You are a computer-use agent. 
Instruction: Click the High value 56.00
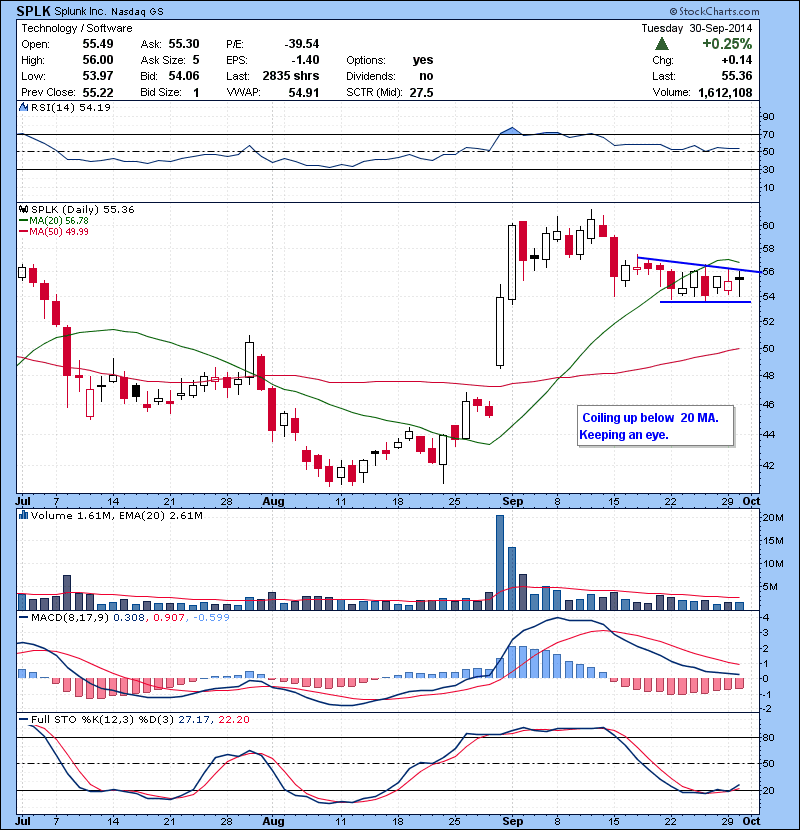[98, 60]
